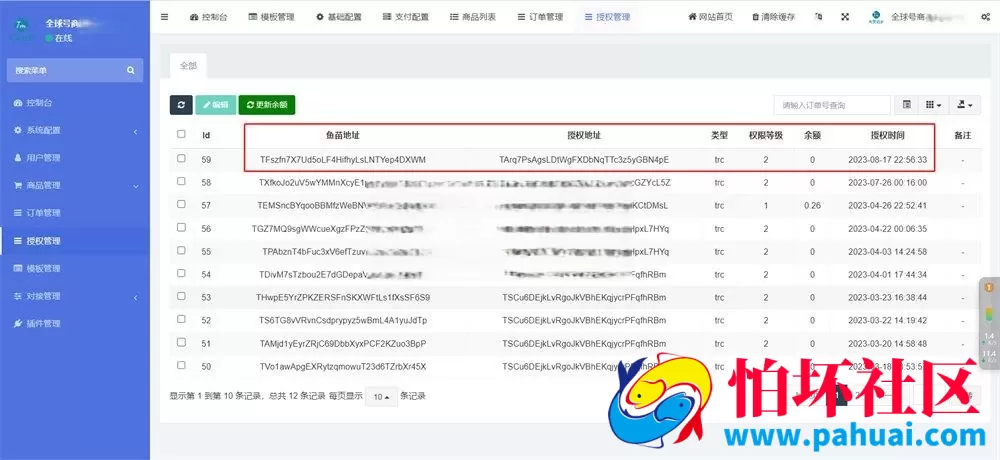Open 支付配置 in top navigation
The image size is (1000, 460).
406,17
